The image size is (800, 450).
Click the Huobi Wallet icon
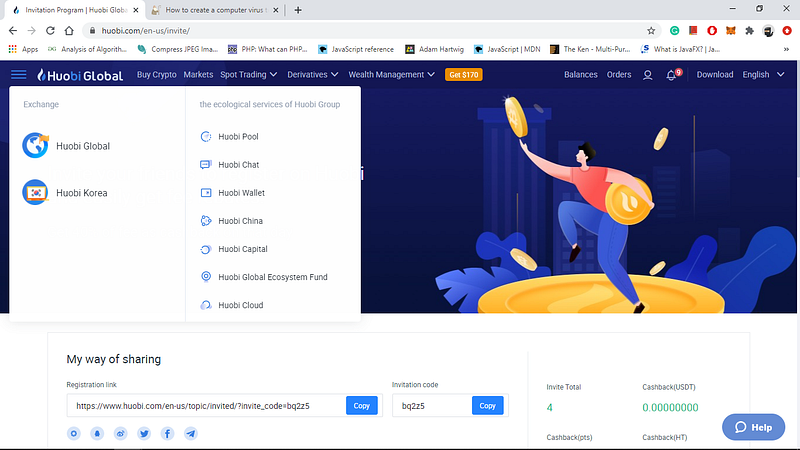(x=206, y=192)
